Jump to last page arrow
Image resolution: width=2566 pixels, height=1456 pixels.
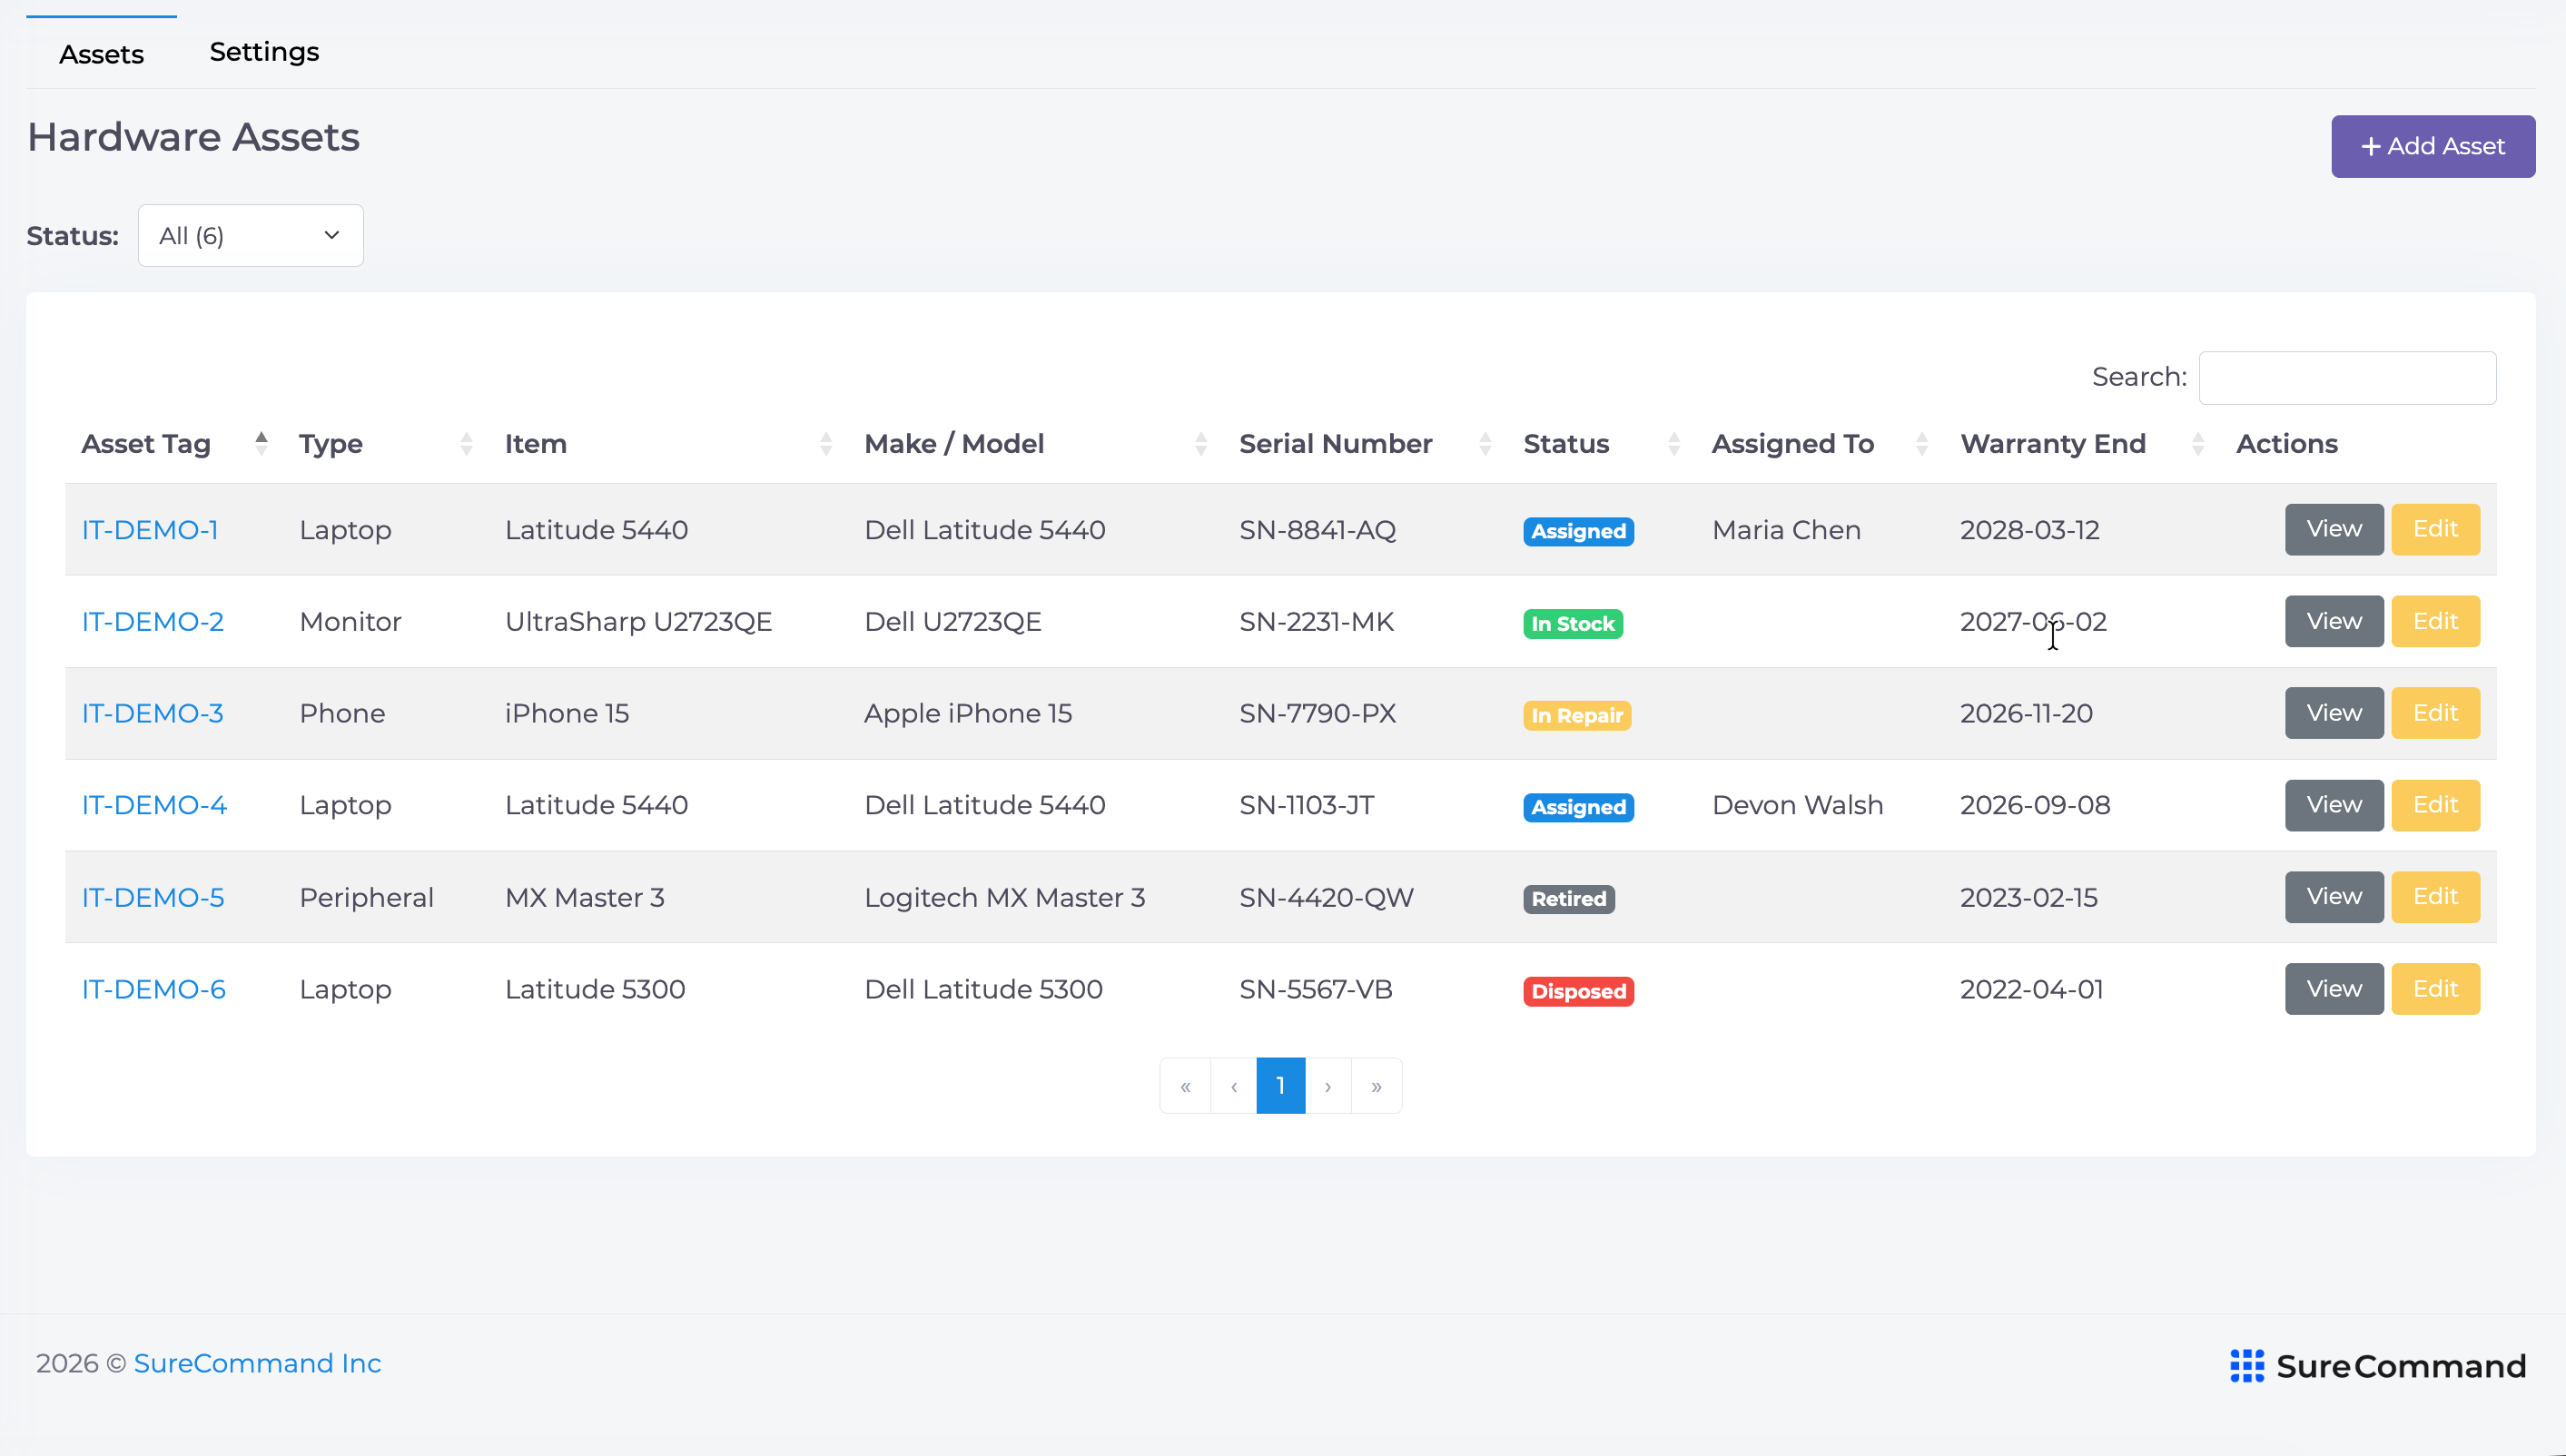(x=1377, y=1086)
